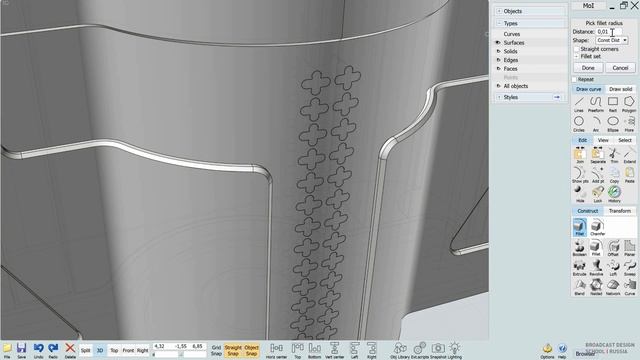Toggle visibility of Edges type
The width and height of the screenshot is (640, 360).
pyautogui.click(x=498, y=60)
